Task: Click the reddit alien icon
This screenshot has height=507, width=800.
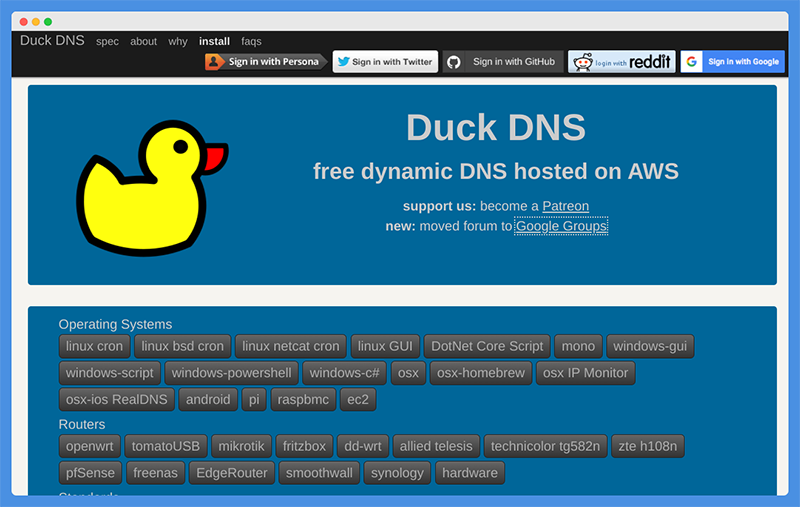Action: (x=583, y=62)
